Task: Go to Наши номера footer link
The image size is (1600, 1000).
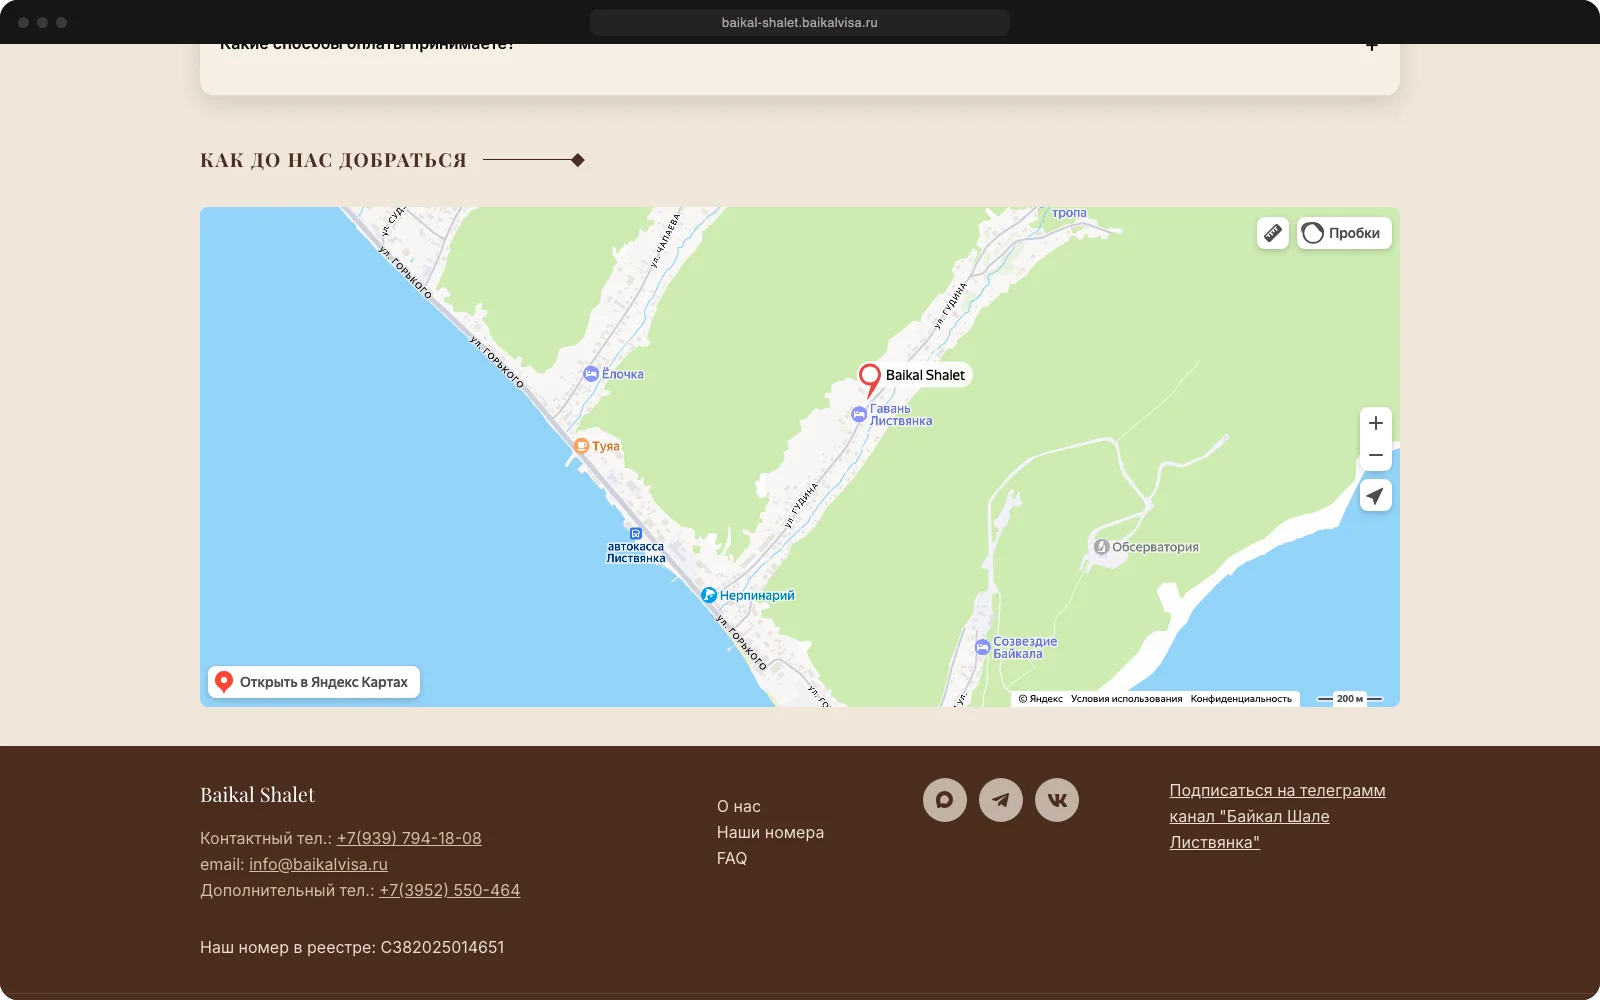Action: click(x=770, y=833)
